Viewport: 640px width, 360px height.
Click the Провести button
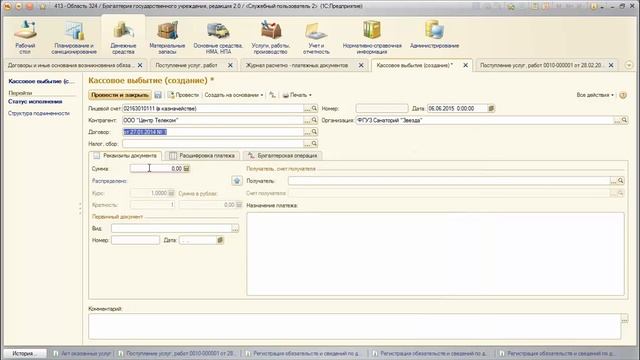point(183,95)
